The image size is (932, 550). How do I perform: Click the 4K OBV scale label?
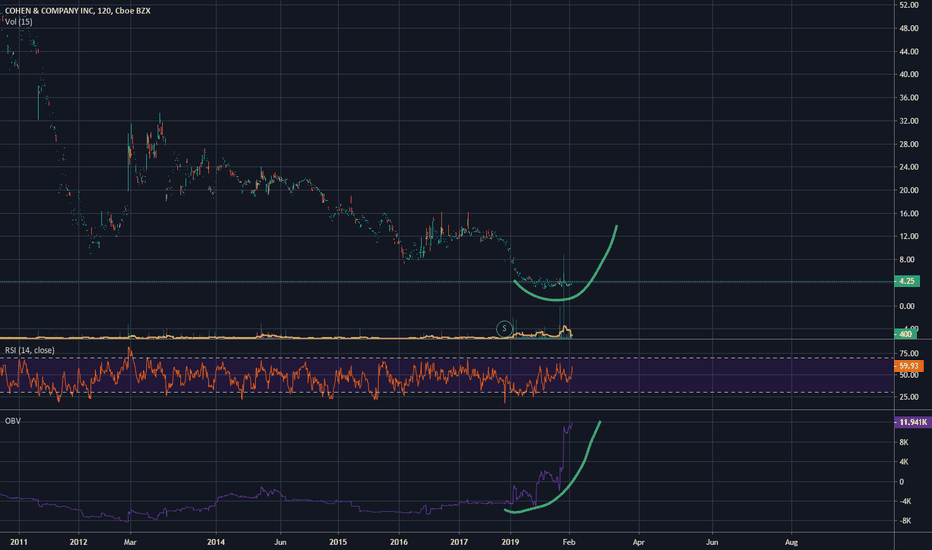pos(903,462)
